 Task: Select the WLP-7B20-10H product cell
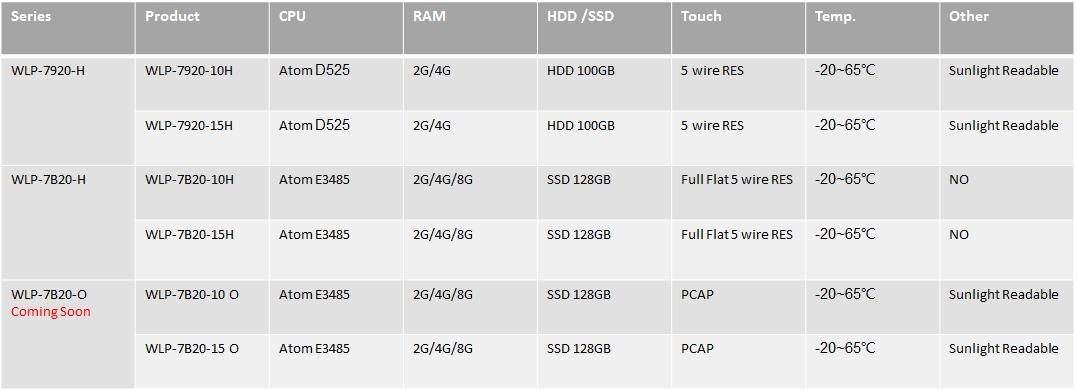tap(202, 192)
